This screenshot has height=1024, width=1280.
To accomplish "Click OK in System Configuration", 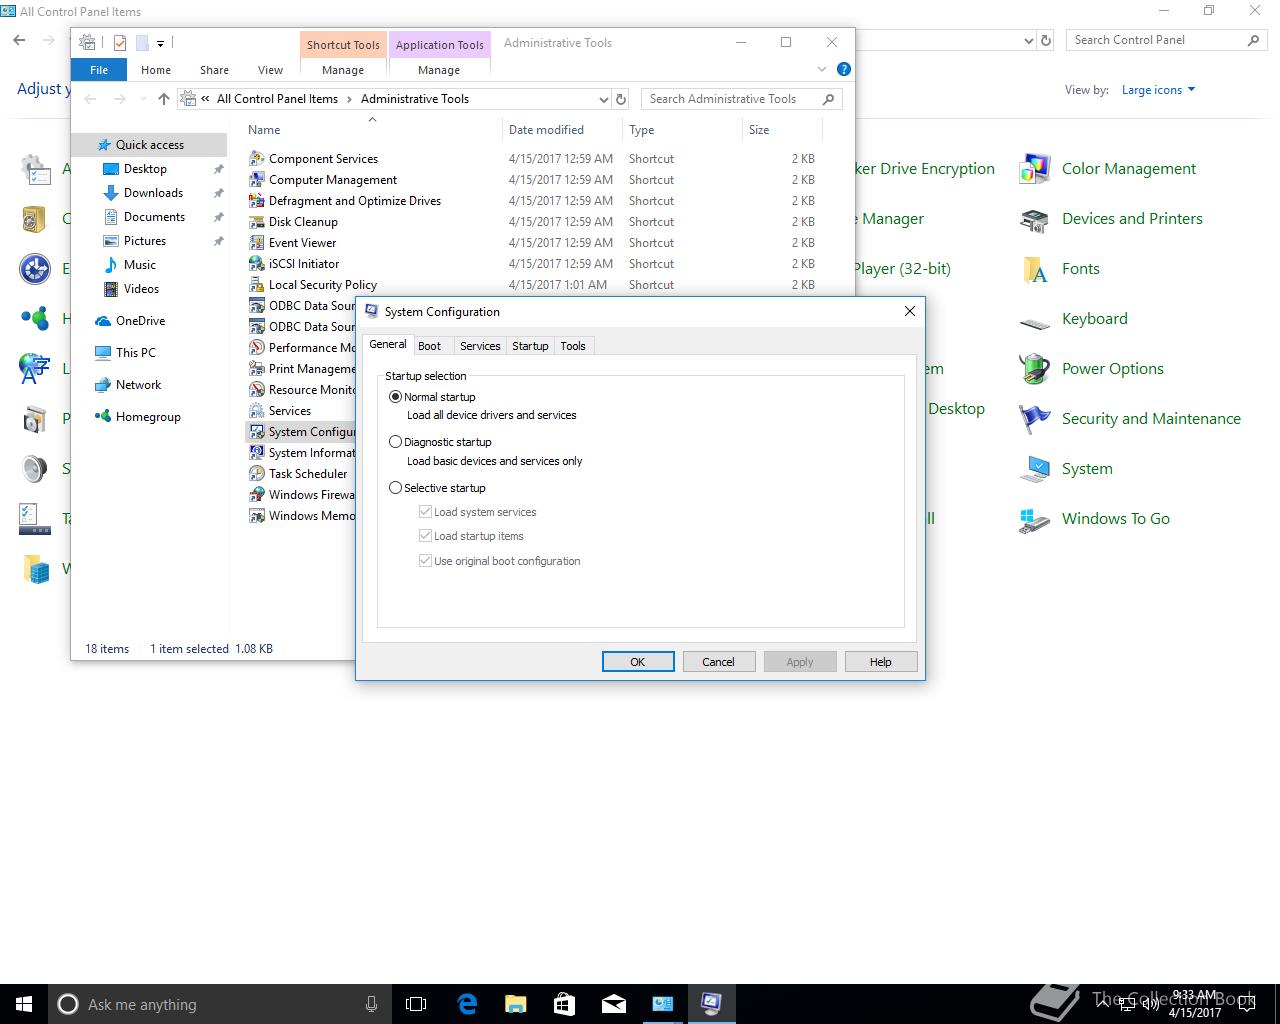I will pos(638,662).
